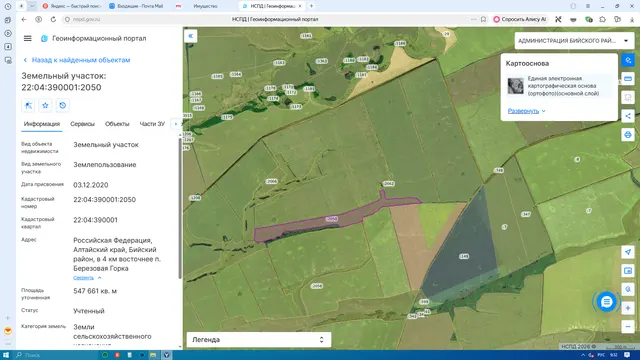
Task: Print the map using the printer icon
Action: click(x=628, y=135)
